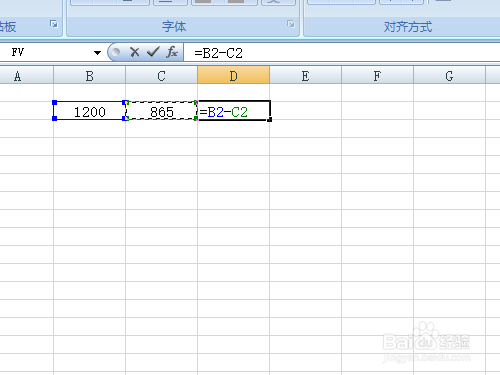Confirm the formula with the checkmark icon
The image size is (500, 375).
(153, 52)
